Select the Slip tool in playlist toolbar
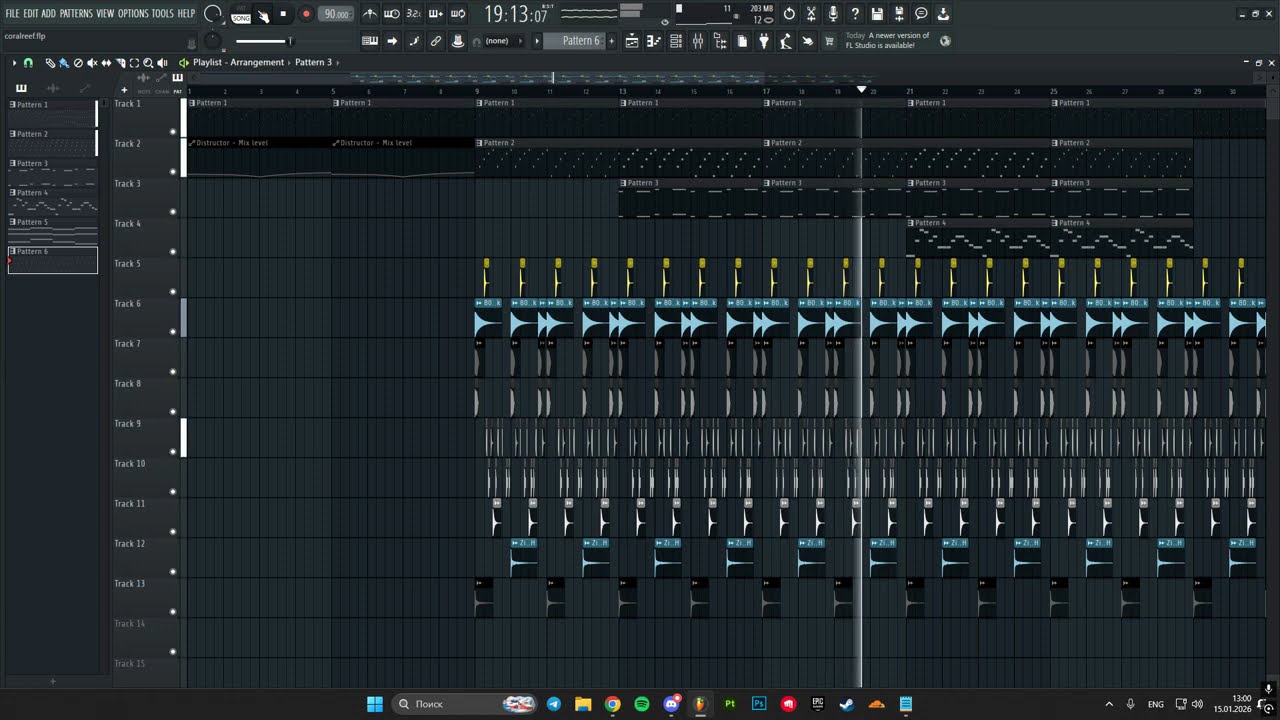Screen dimensions: 1280x720 click(106, 63)
